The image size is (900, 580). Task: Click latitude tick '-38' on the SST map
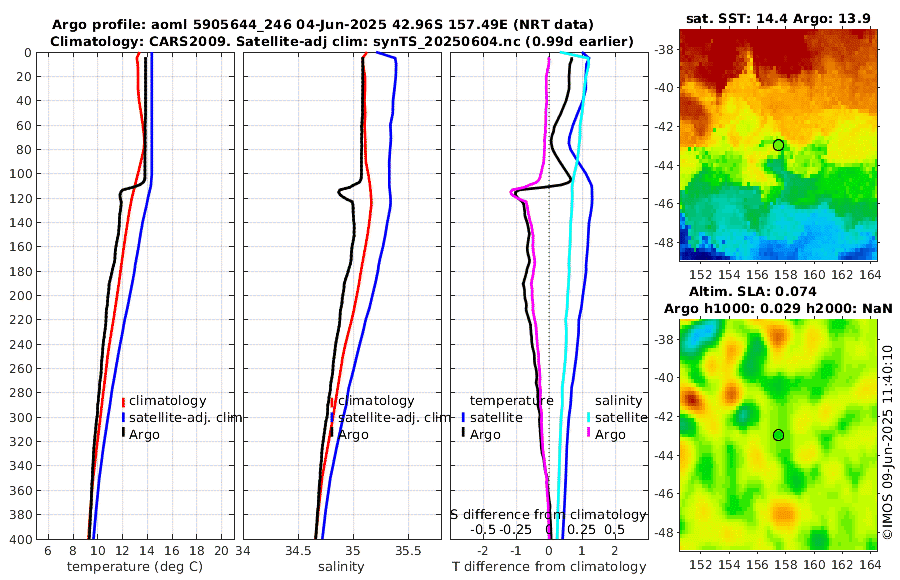point(664,49)
